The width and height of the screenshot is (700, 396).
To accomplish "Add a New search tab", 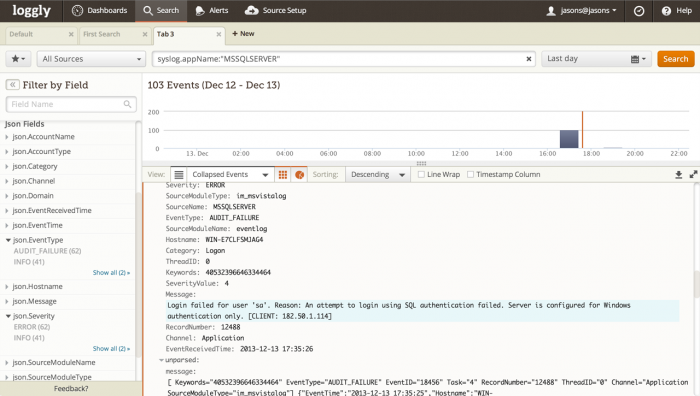I will pyautogui.click(x=243, y=33).
